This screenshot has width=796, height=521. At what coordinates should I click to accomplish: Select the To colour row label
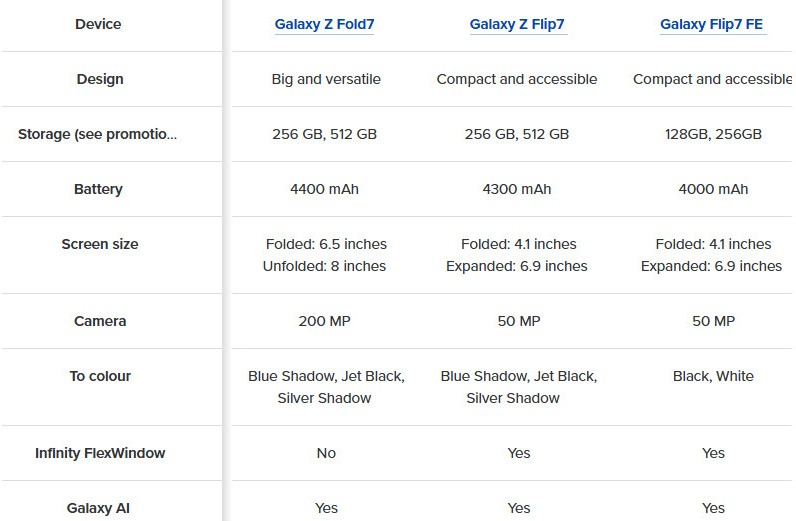(99, 376)
